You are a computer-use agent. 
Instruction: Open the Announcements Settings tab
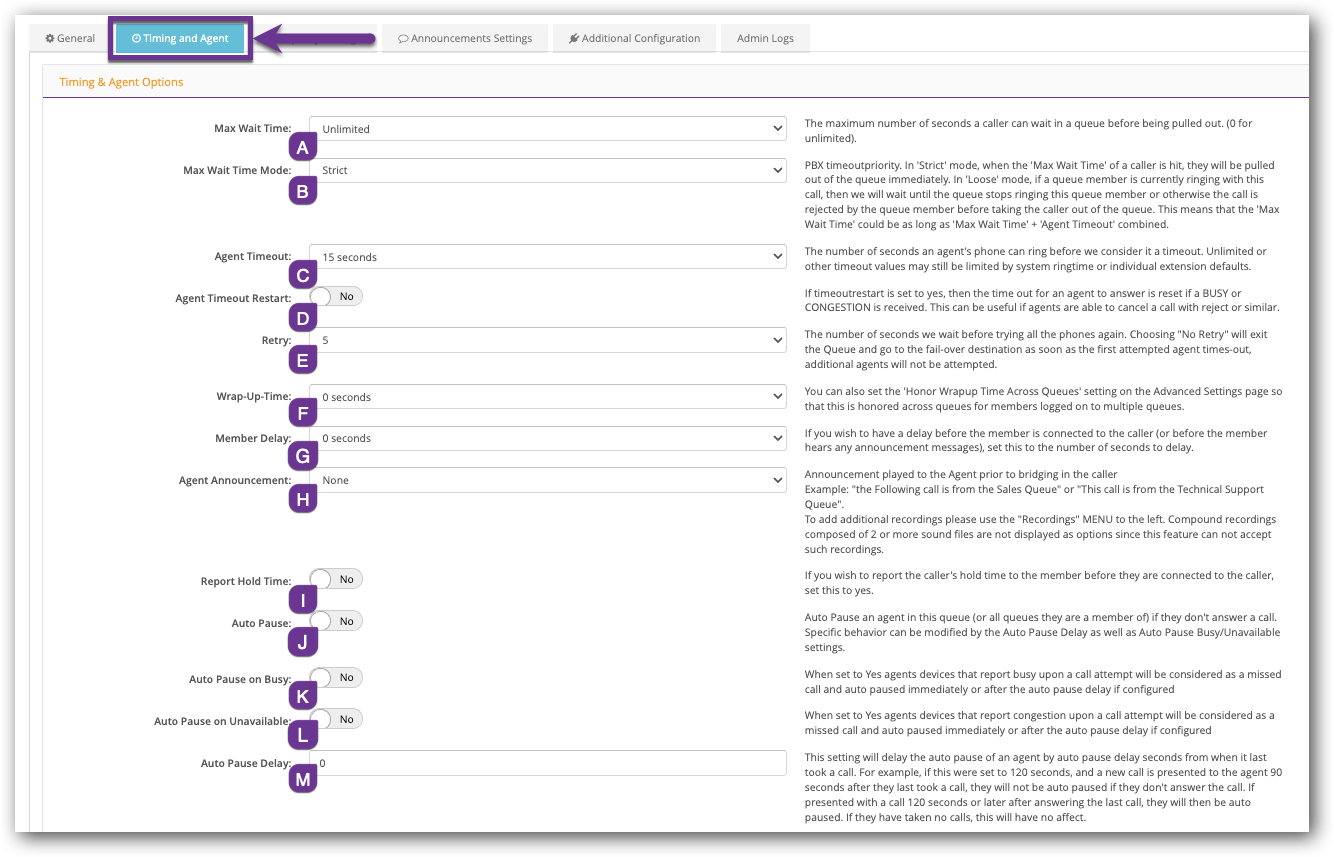464,38
